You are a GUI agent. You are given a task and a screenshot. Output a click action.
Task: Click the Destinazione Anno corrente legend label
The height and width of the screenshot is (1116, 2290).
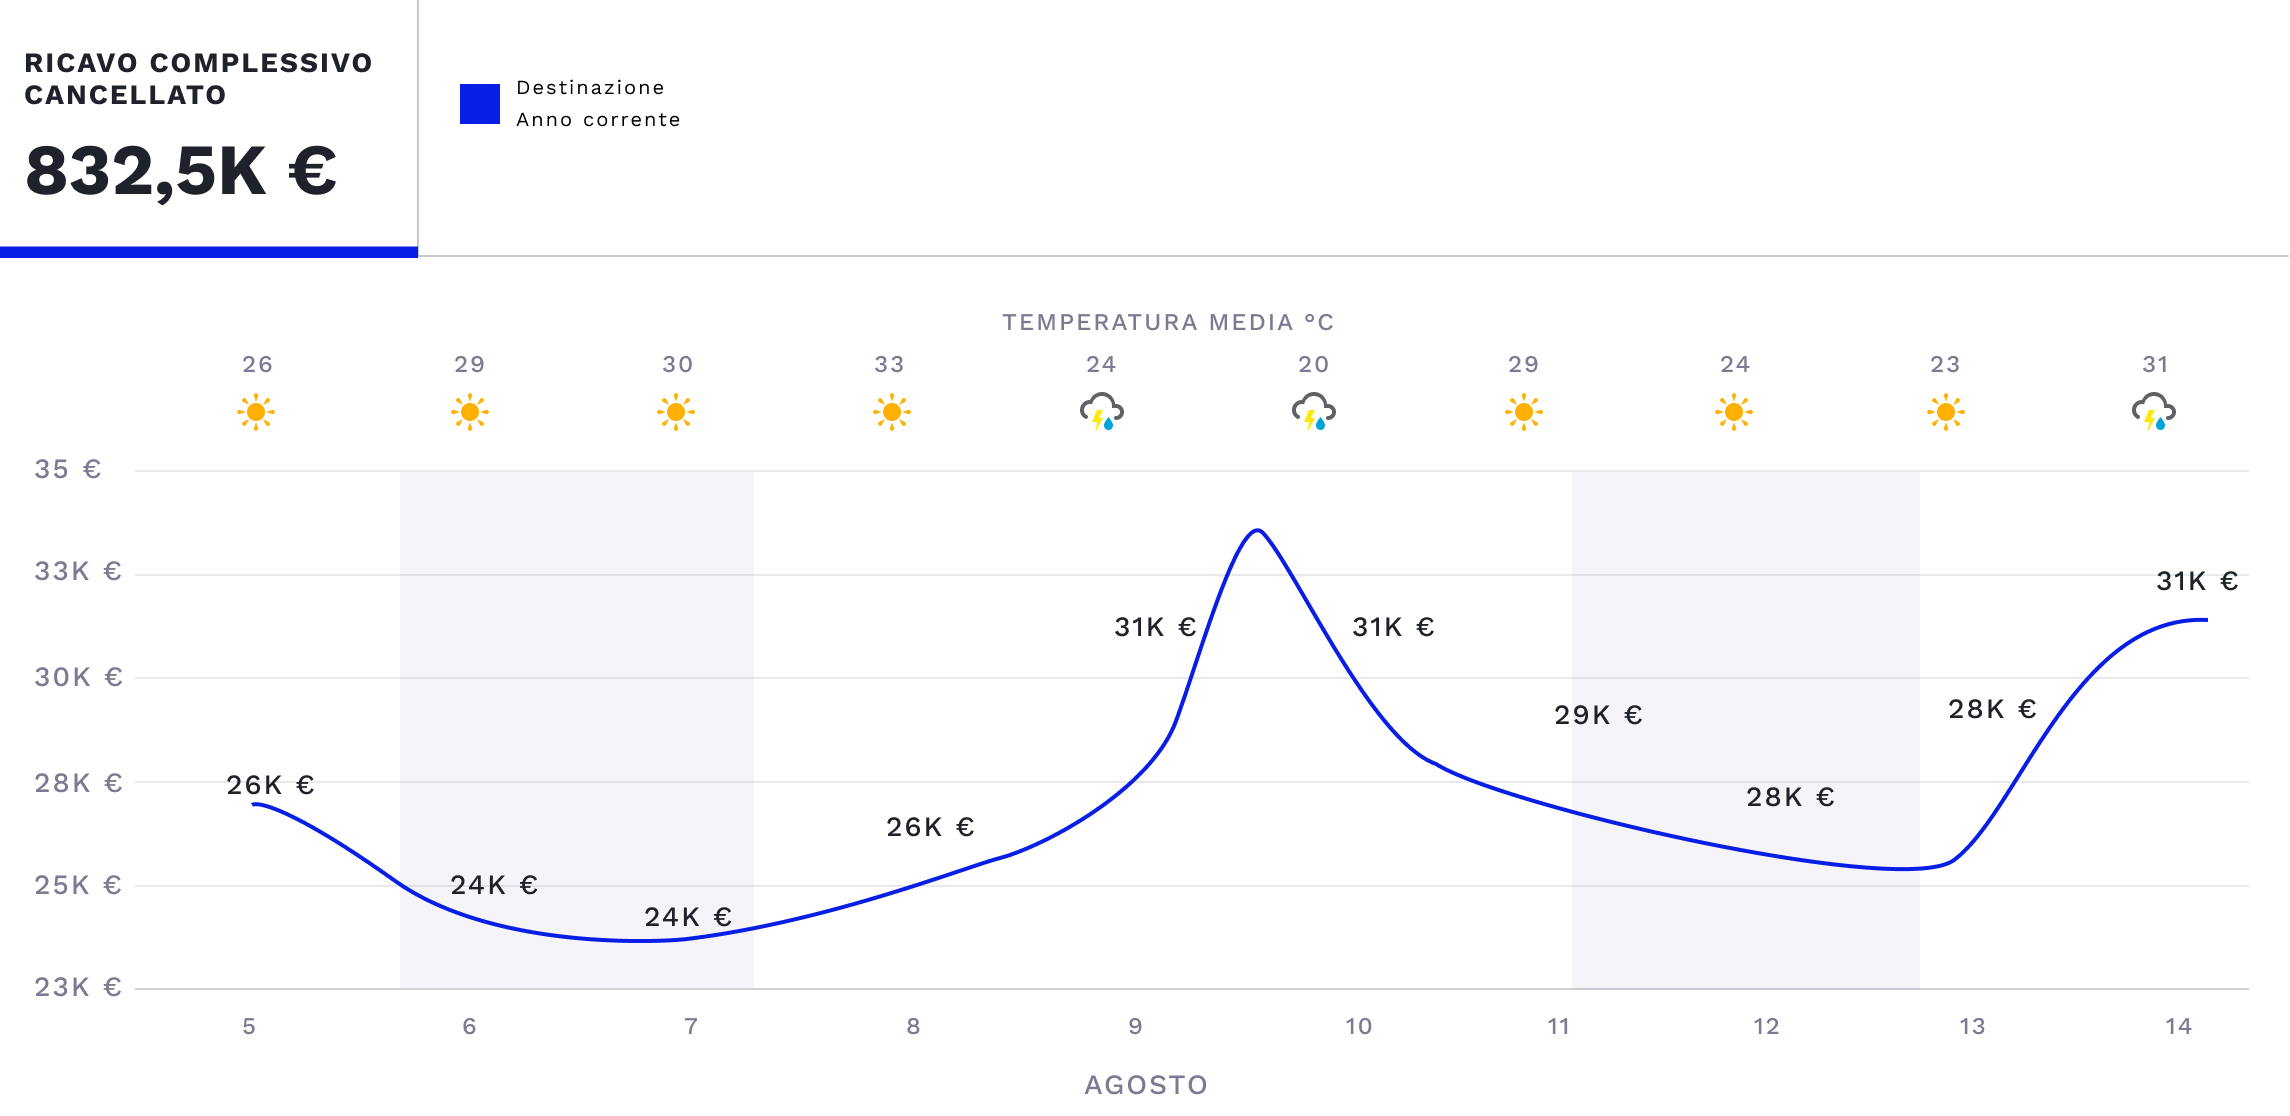point(598,104)
